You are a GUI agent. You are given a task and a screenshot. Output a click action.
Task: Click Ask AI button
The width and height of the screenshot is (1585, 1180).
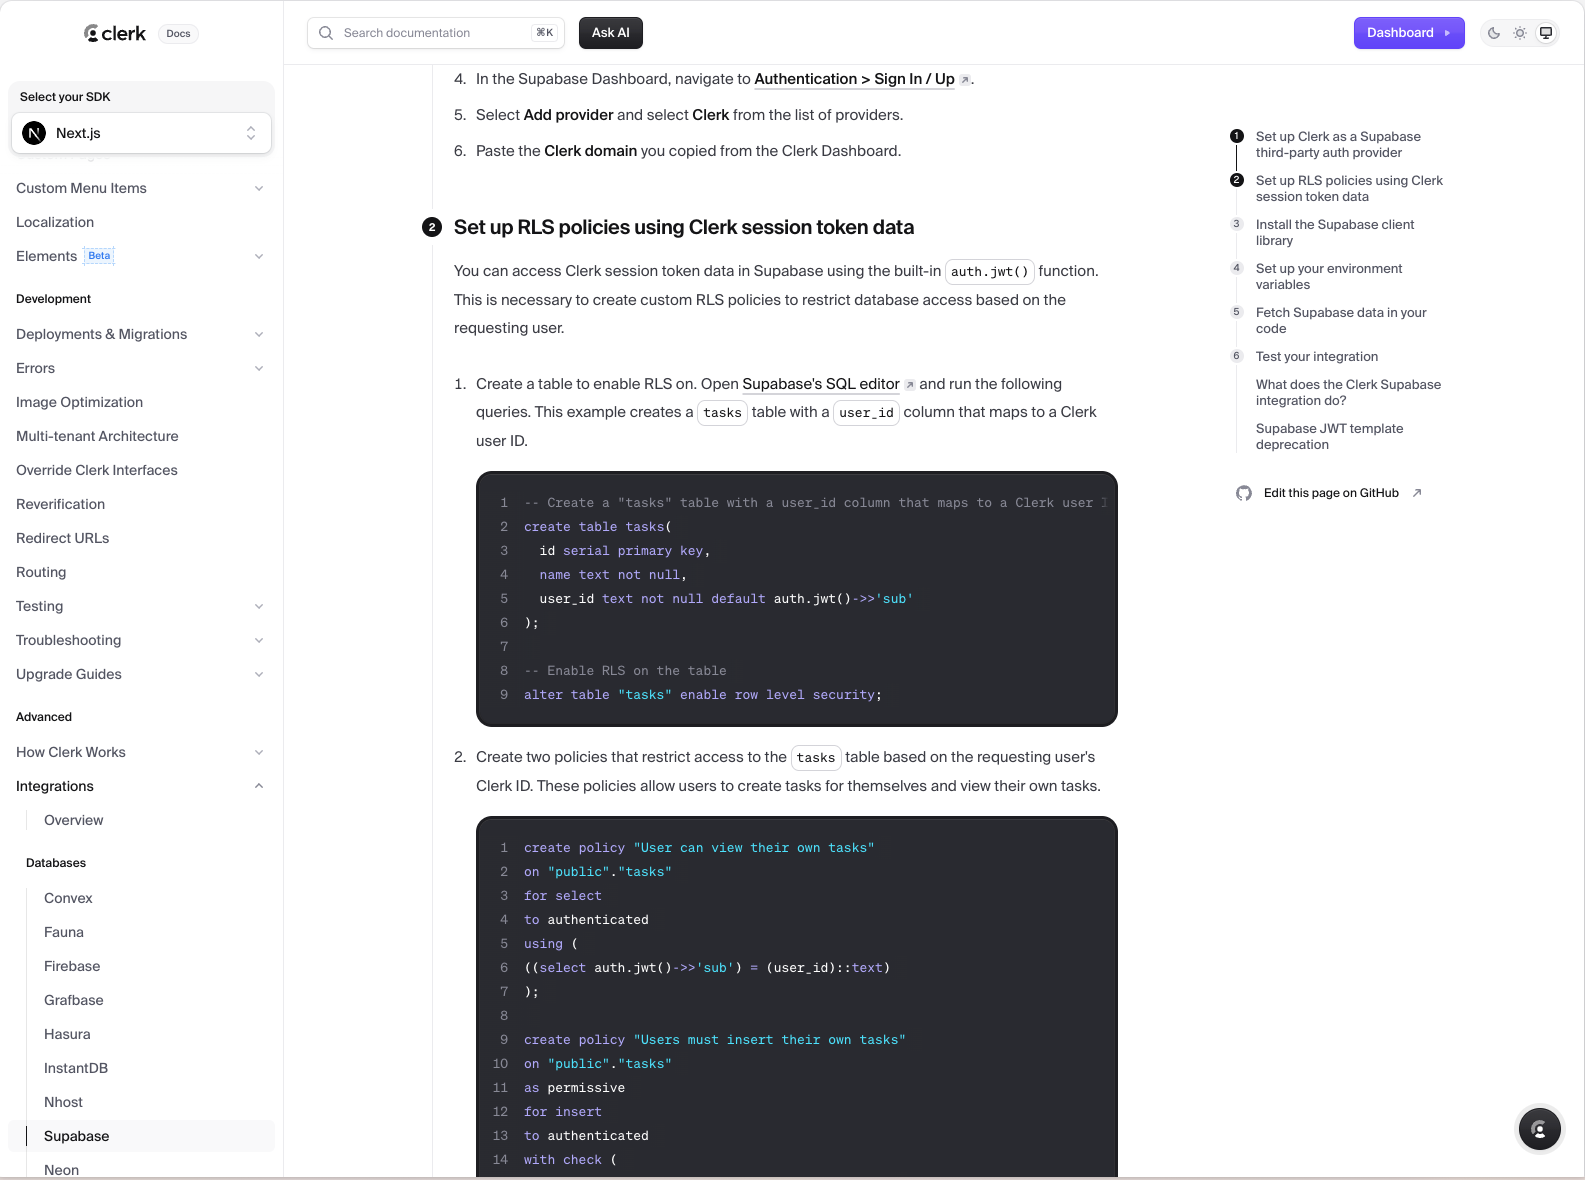point(611,33)
